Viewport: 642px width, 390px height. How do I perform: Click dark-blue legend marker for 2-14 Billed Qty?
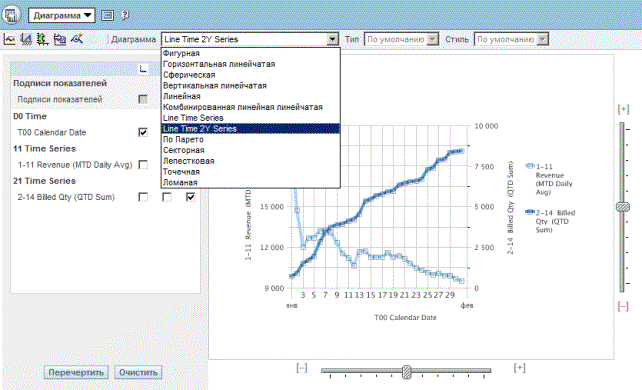(x=530, y=212)
